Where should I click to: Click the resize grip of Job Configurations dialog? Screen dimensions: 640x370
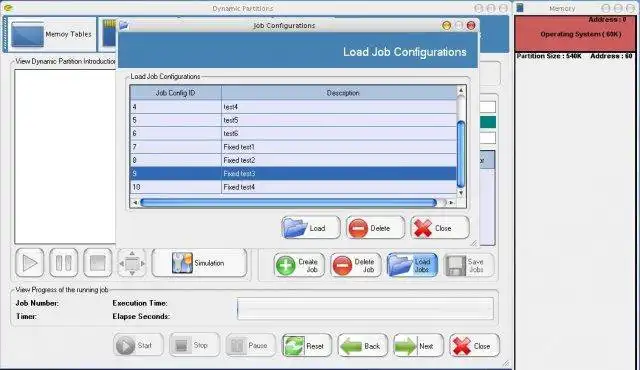pyautogui.click(x=473, y=243)
